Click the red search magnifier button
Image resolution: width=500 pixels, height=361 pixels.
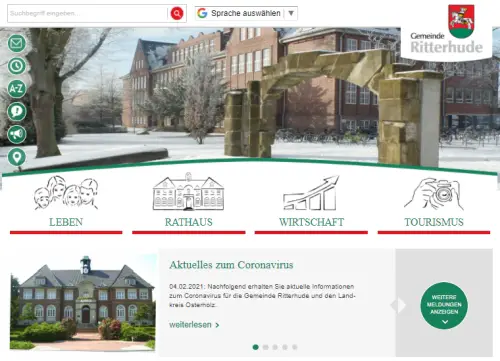point(177,14)
